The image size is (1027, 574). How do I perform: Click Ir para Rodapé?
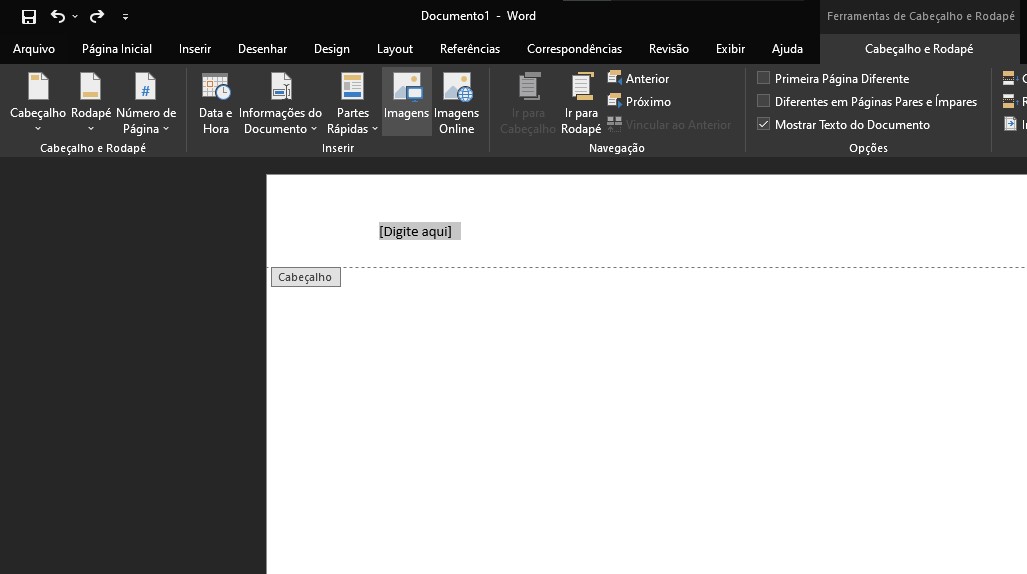pos(581,103)
